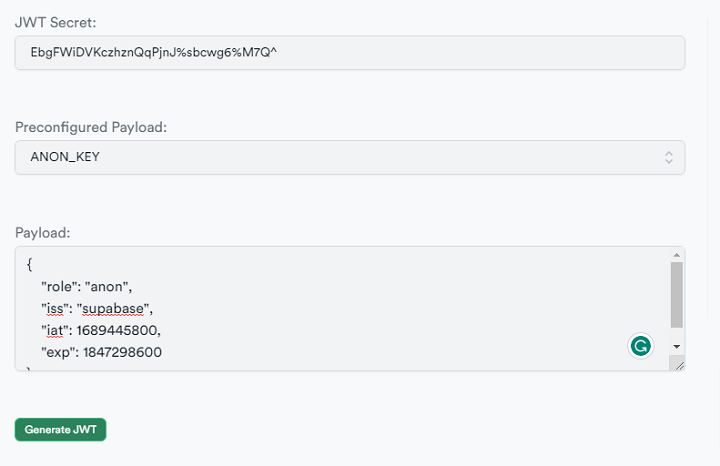The height and width of the screenshot is (466, 720).
Task: Click the exp value 1847298600
Action: pyautogui.click(x=123, y=353)
